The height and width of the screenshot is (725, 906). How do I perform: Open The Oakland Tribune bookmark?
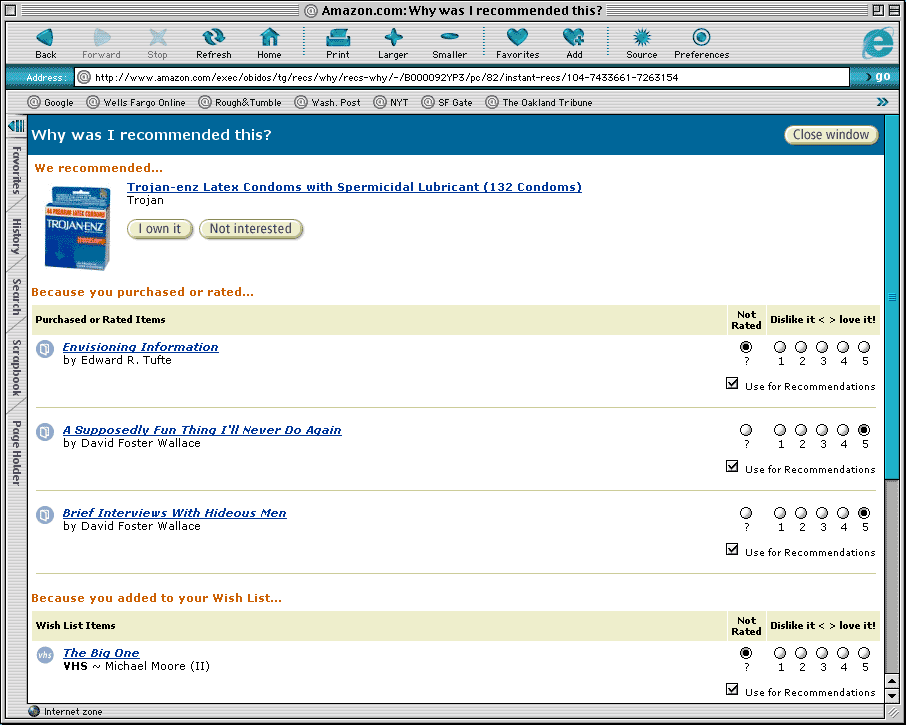[x=539, y=102]
